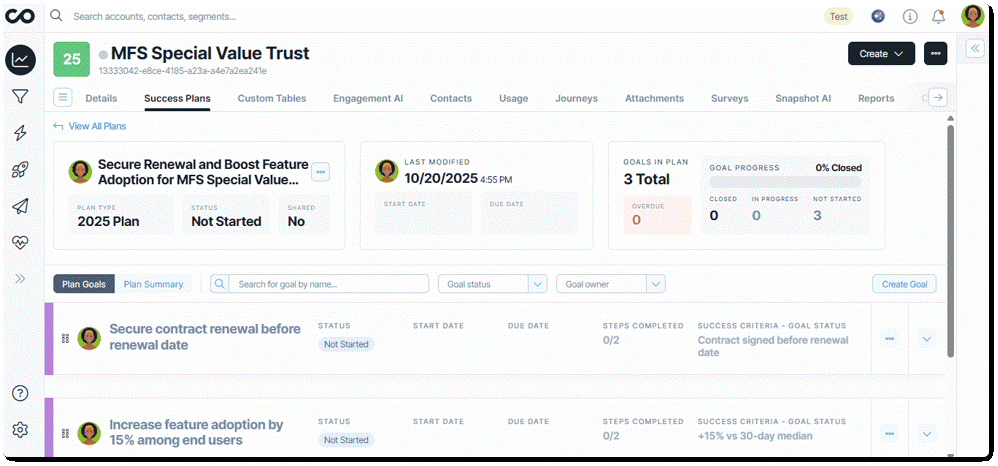Click the vertical scrollbar of plan content

[x=950, y=241]
